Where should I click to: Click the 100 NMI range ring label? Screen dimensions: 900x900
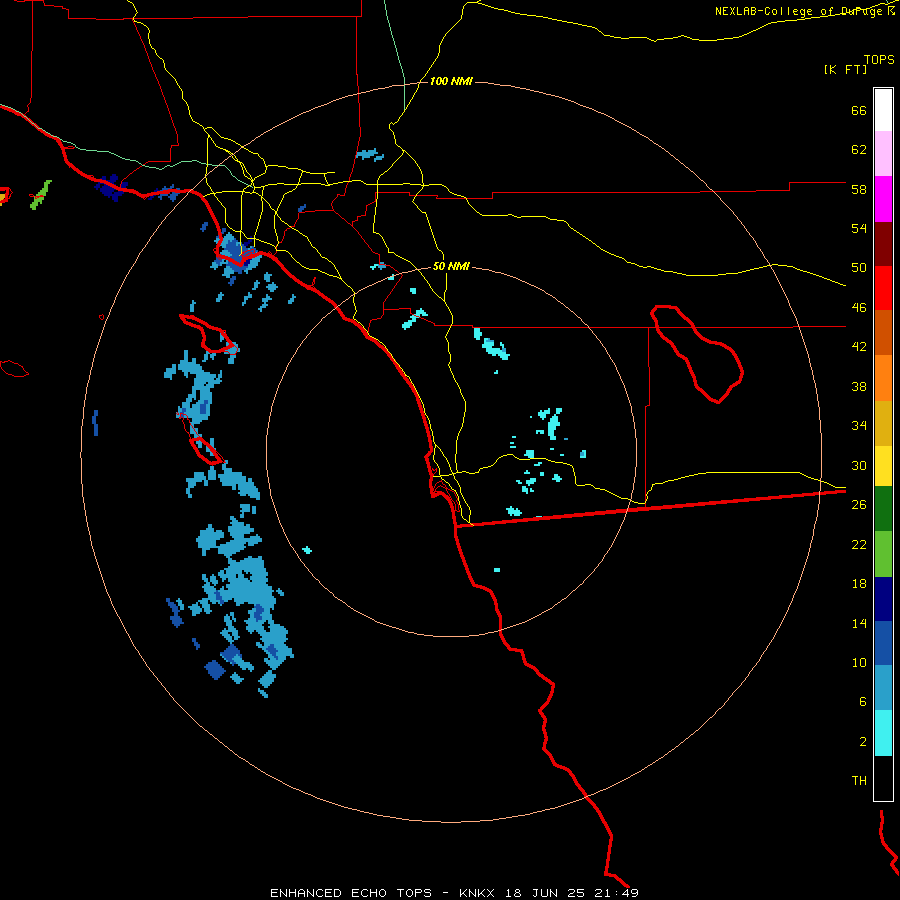tap(451, 82)
